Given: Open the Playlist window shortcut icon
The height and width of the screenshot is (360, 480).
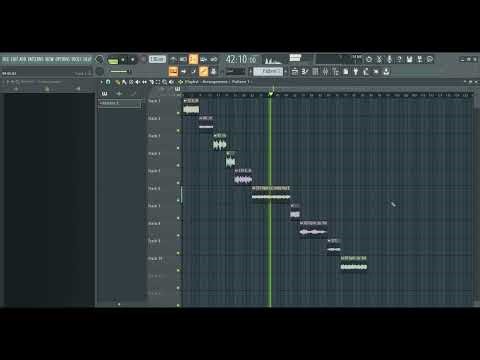Looking at the screenshot, I should point(295,71).
